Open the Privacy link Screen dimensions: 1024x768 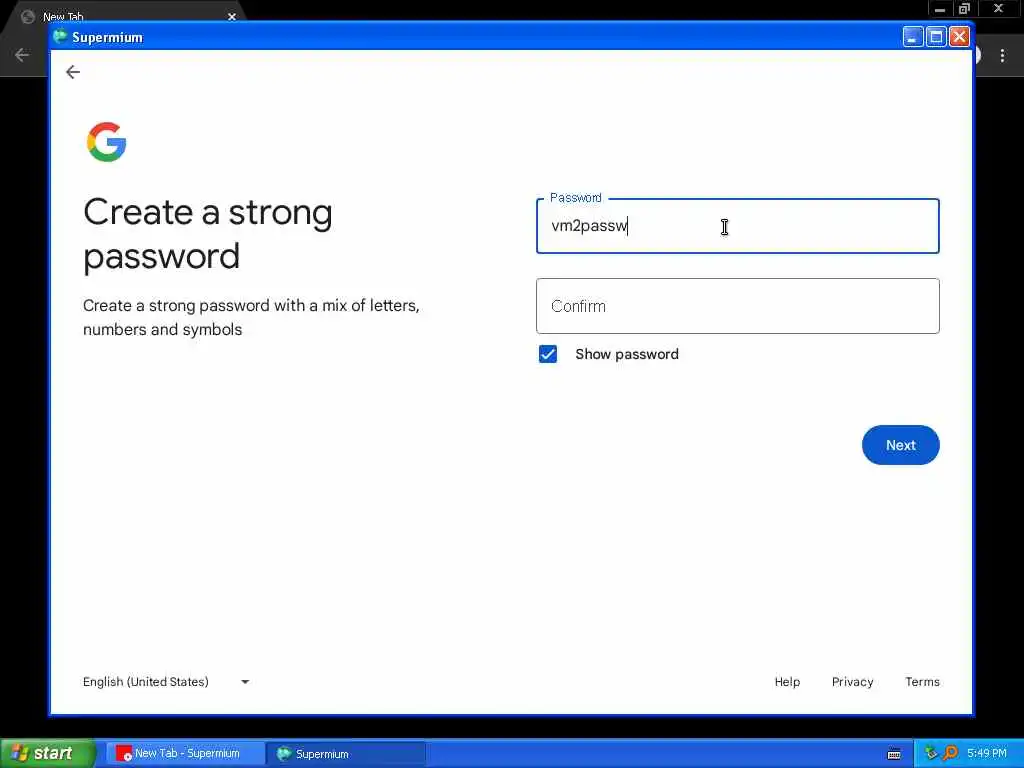coord(852,682)
